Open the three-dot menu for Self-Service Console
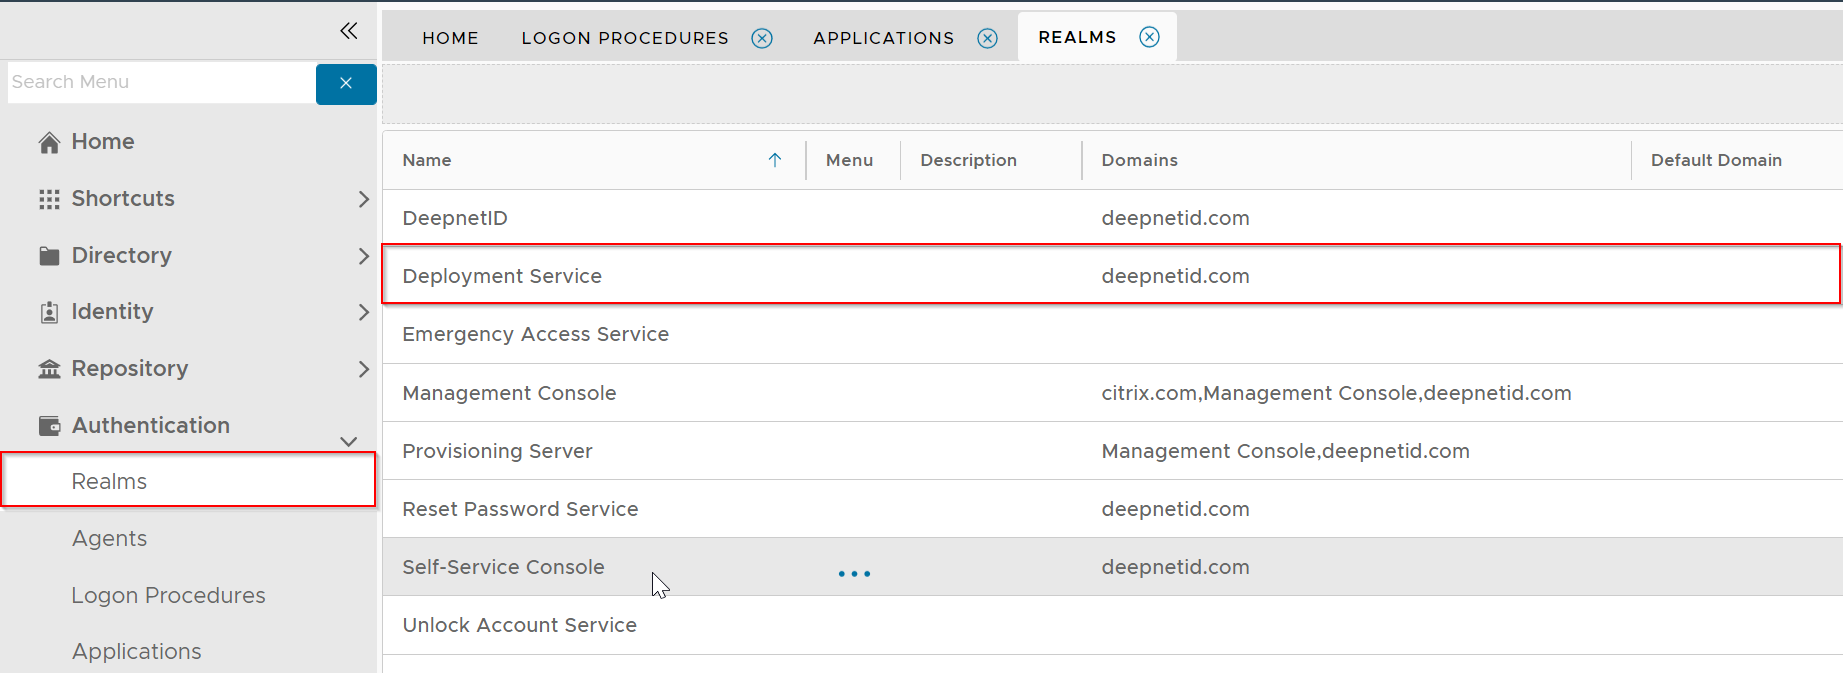Image resolution: width=1843 pixels, height=673 pixels. [x=854, y=574]
